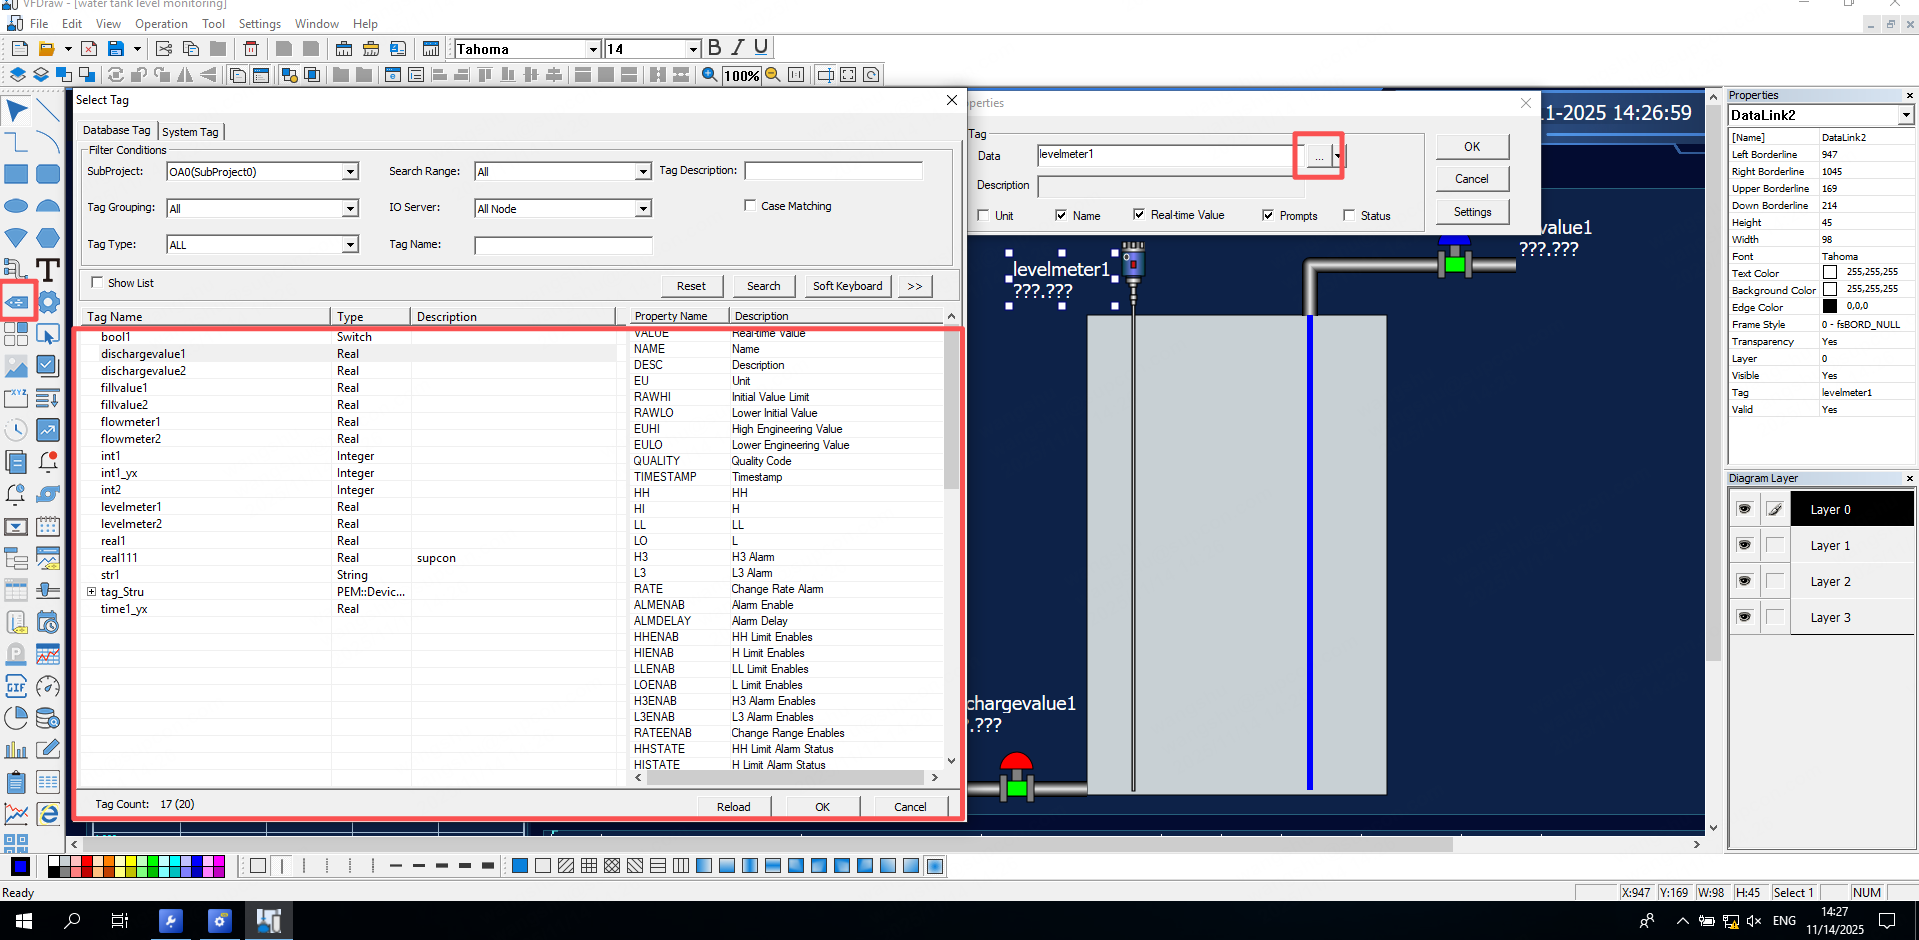
Task: Hide Layer 1 using eye icon
Action: [1744, 545]
